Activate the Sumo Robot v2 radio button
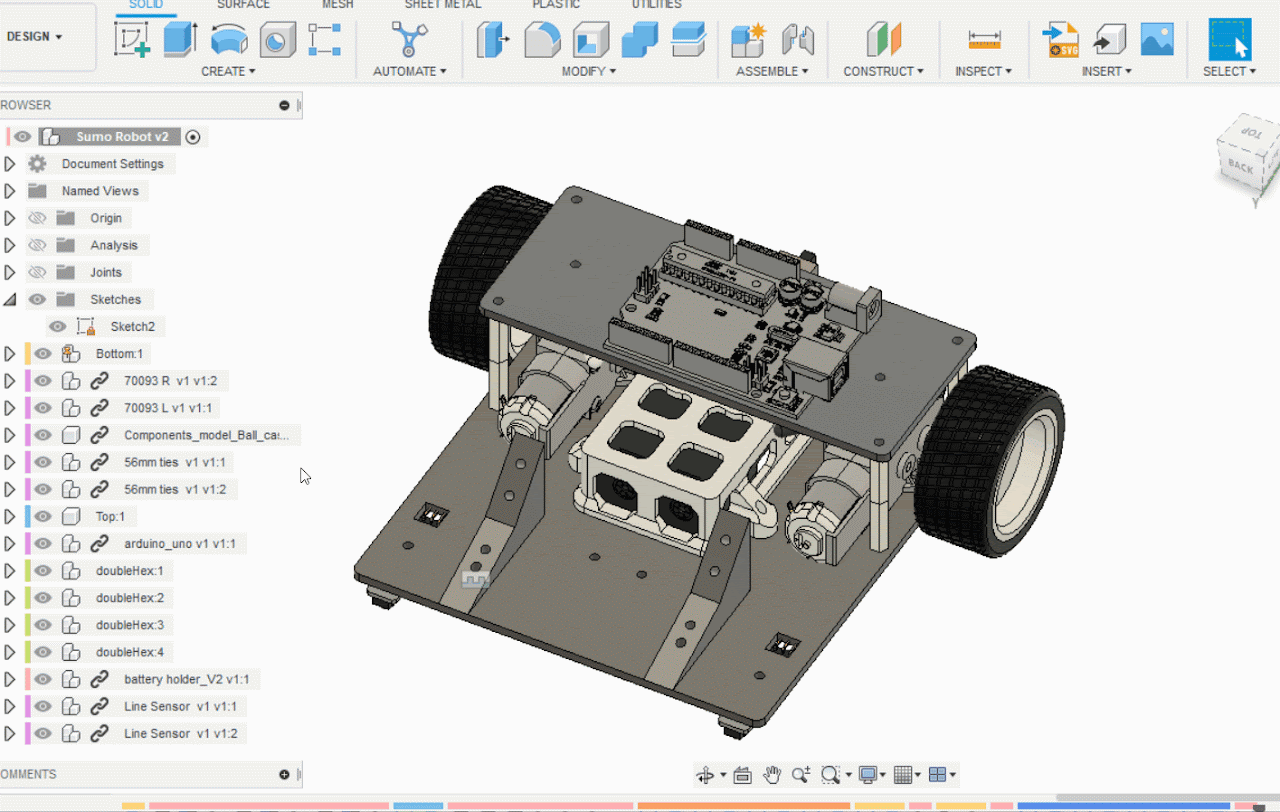The width and height of the screenshot is (1280, 812). coord(193,137)
